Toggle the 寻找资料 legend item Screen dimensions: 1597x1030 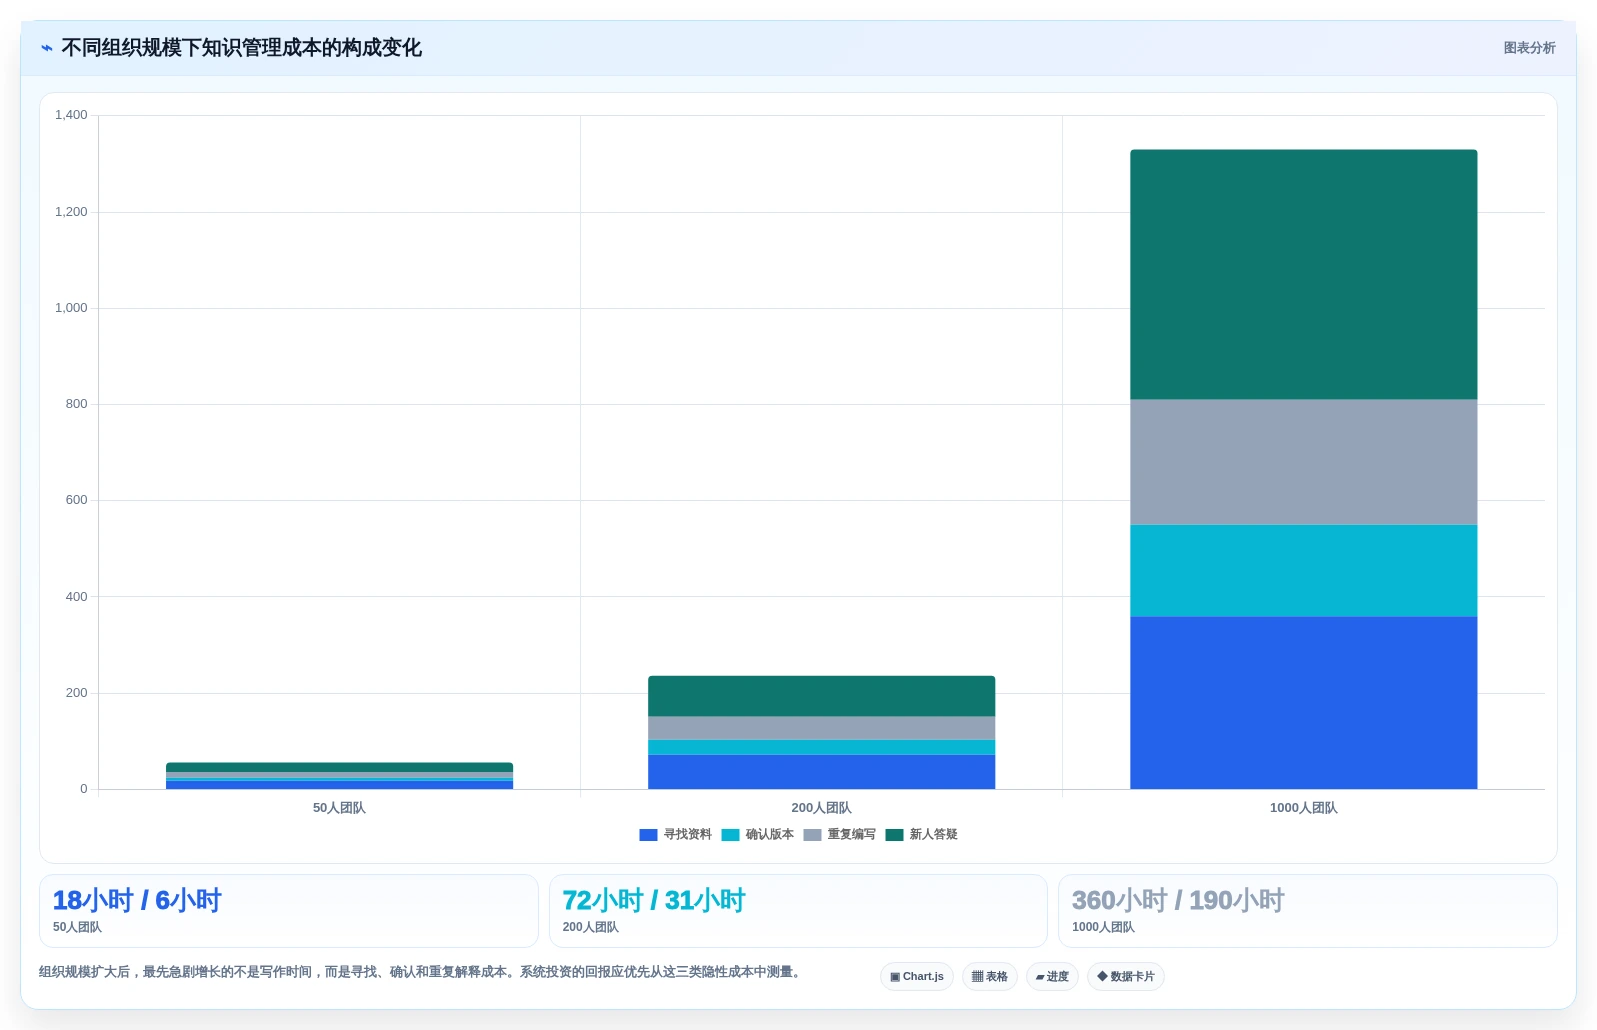click(675, 834)
